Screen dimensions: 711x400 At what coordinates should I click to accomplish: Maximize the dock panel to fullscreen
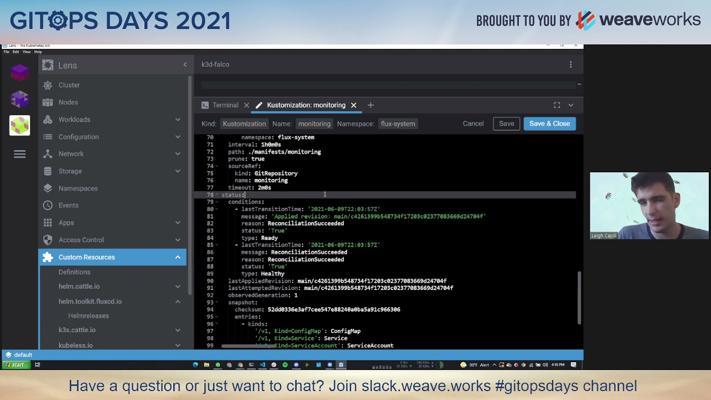[x=557, y=105]
